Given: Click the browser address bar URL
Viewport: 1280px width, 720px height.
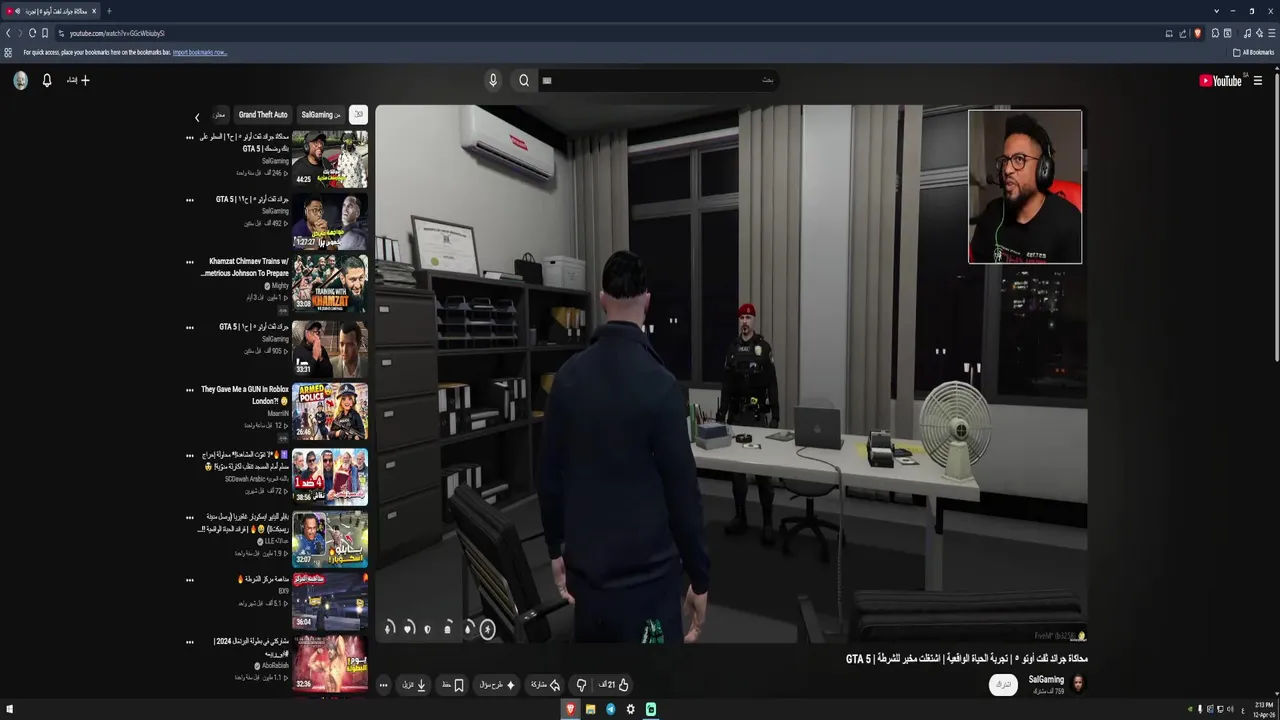Looking at the screenshot, I should pyautogui.click(x=117, y=33).
